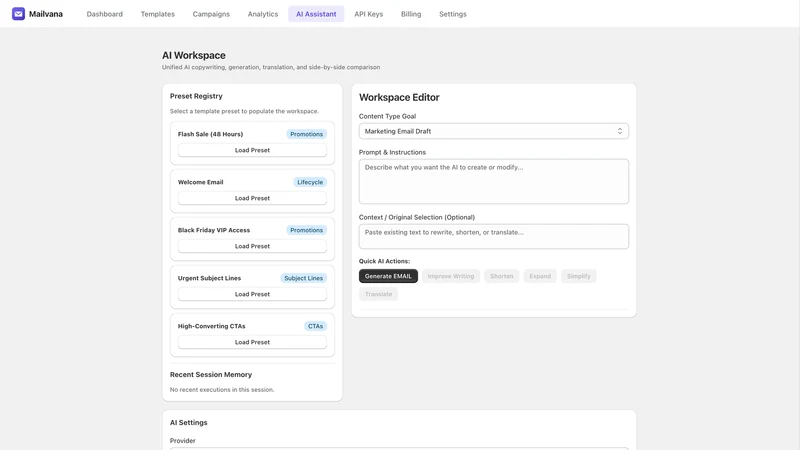Image resolution: width=800 pixels, height=450 pixels.
Task: Click 'No recent executions in this session.' text
Action: [222, 390]
